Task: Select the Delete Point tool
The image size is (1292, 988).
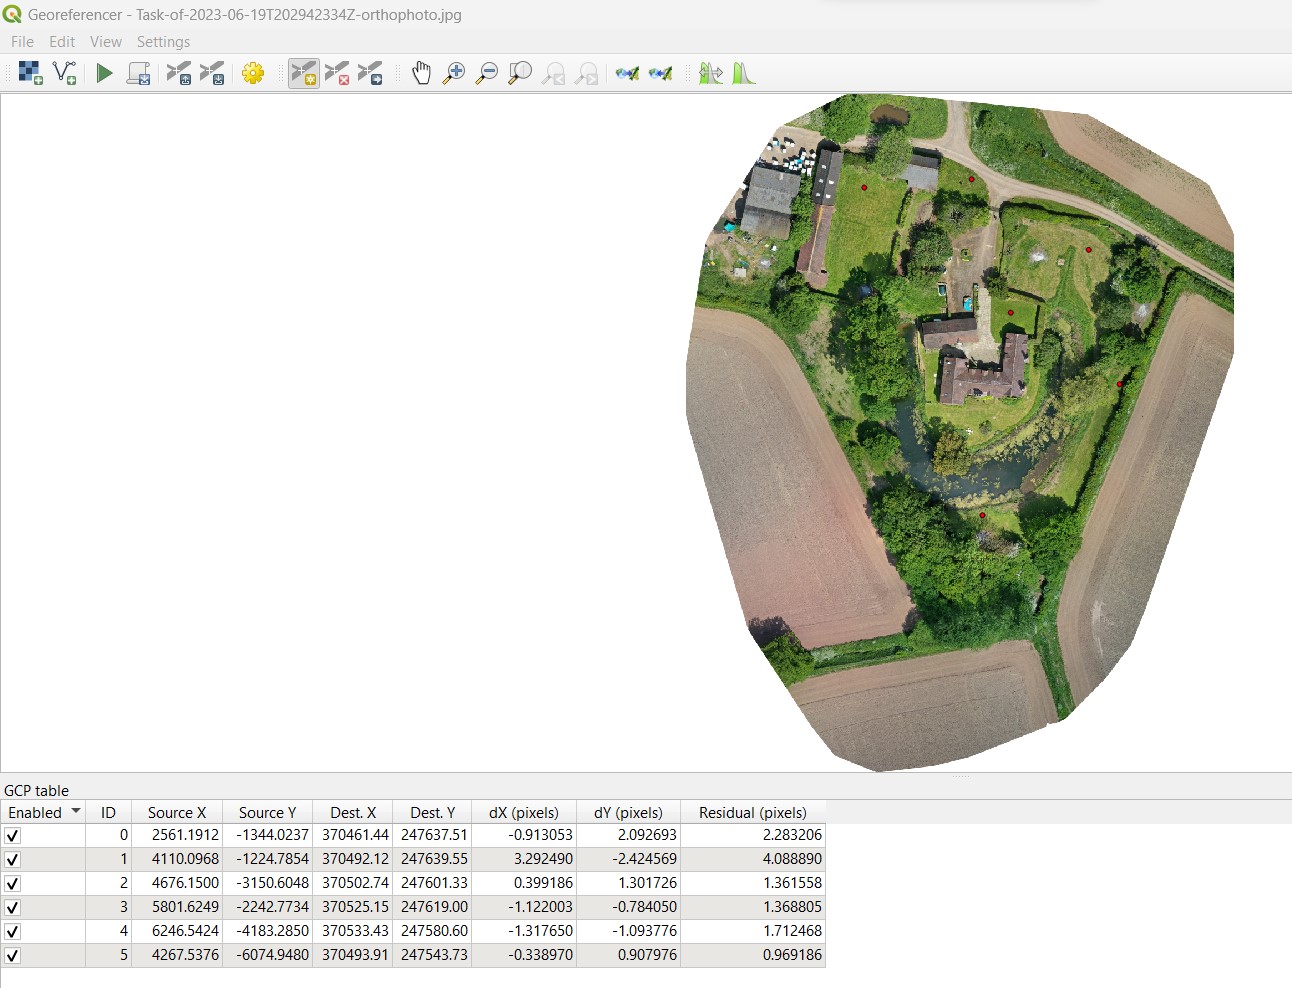Action: coord(337,73)
